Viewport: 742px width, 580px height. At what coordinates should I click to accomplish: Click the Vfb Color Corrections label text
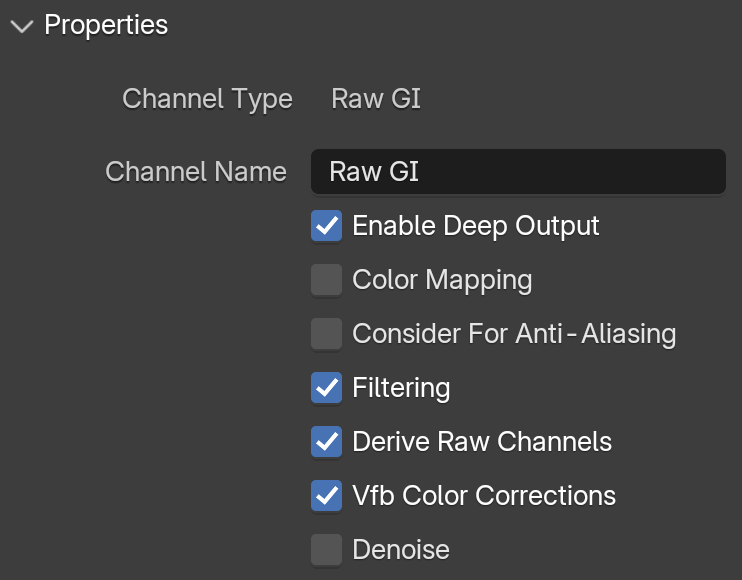[x=484, y=495]
